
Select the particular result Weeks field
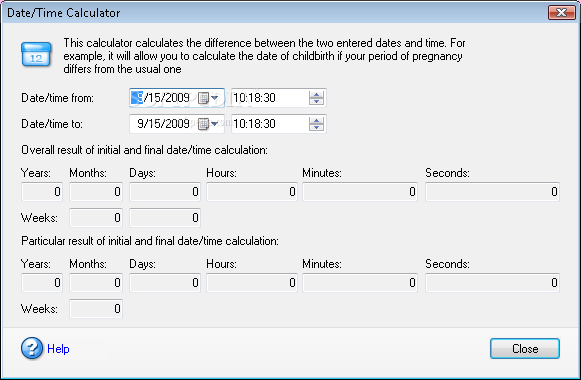point(96,309)
